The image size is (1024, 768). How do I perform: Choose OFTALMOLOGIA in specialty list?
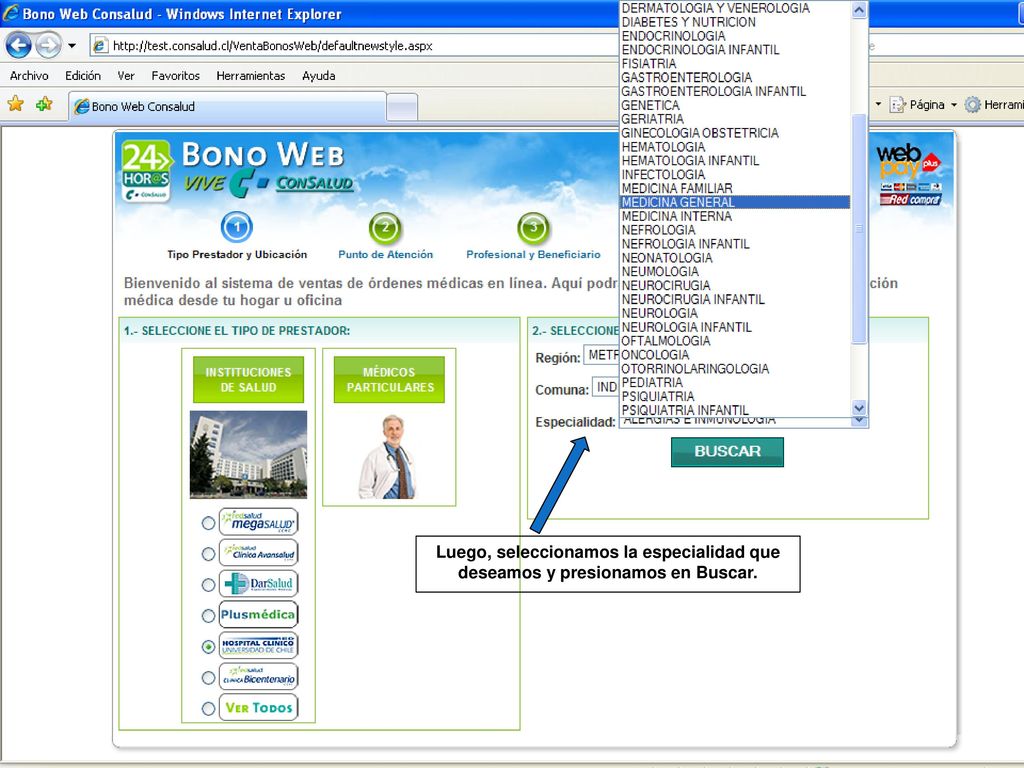point(735,341)
